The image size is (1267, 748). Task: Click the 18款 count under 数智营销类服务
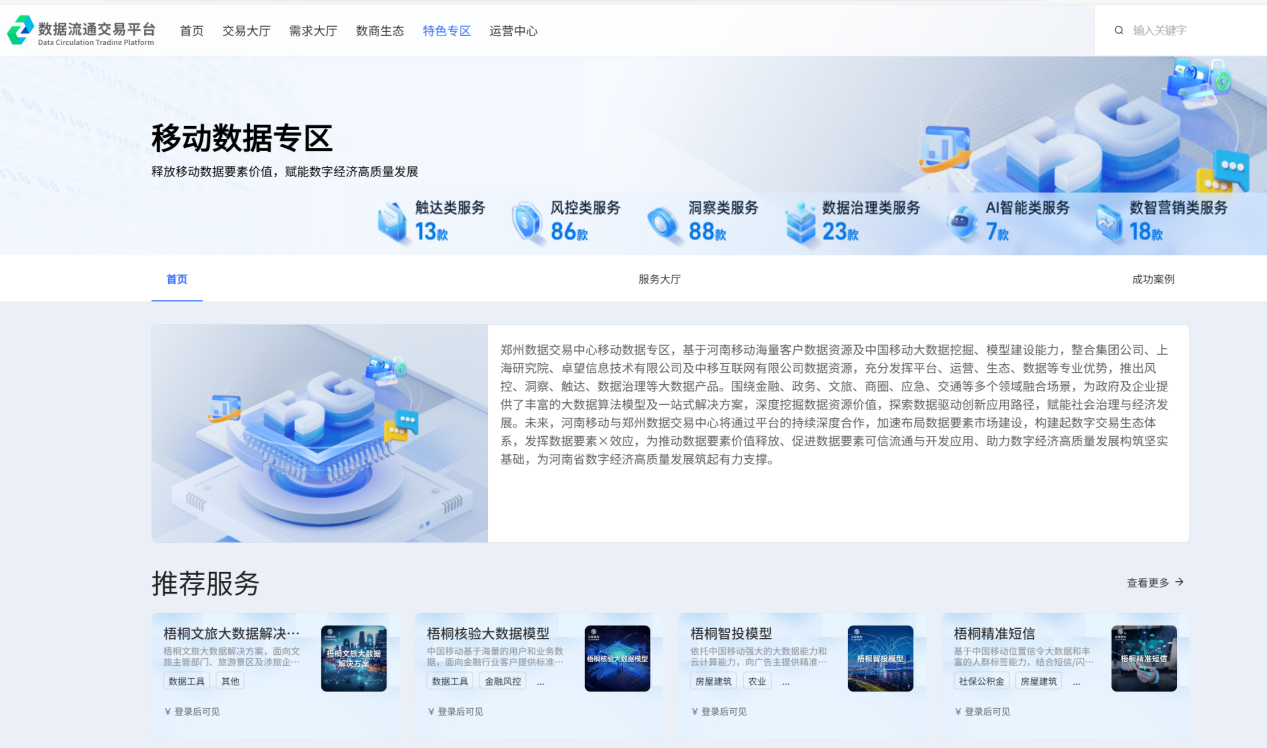1147,232
